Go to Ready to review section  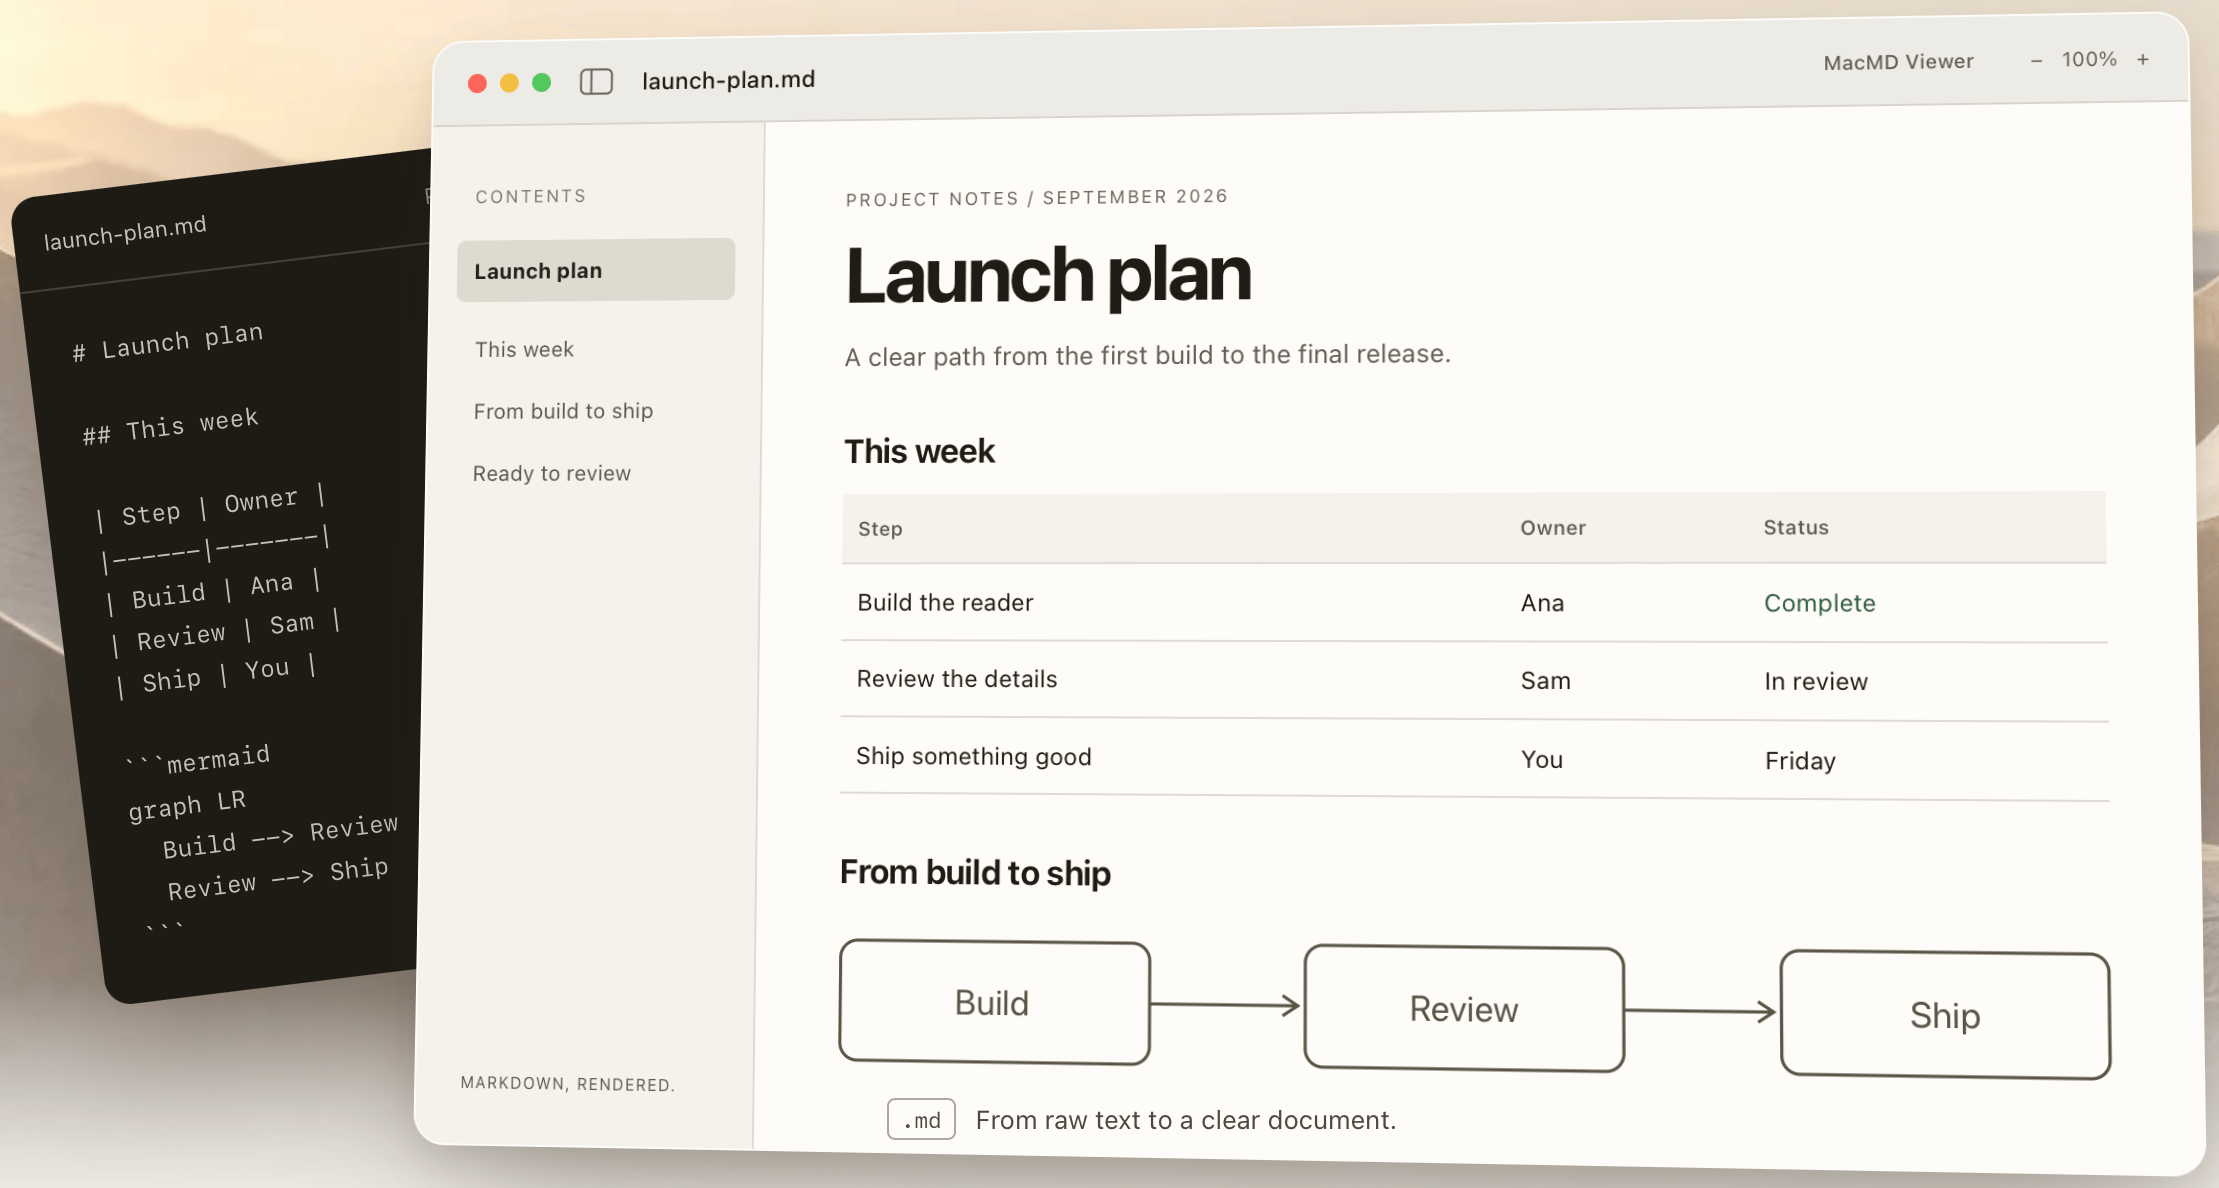(x=552, y=473)
